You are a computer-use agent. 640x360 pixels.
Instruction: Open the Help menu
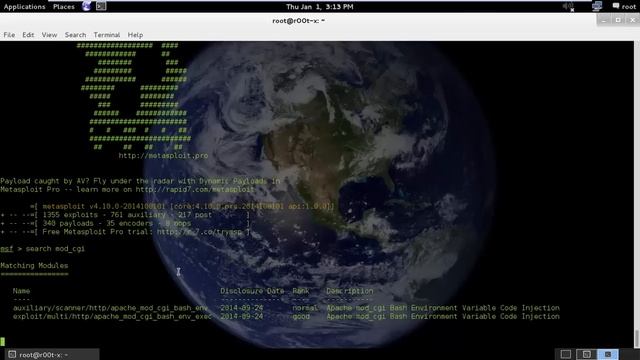pyautogui.click(x=135, y=35)
